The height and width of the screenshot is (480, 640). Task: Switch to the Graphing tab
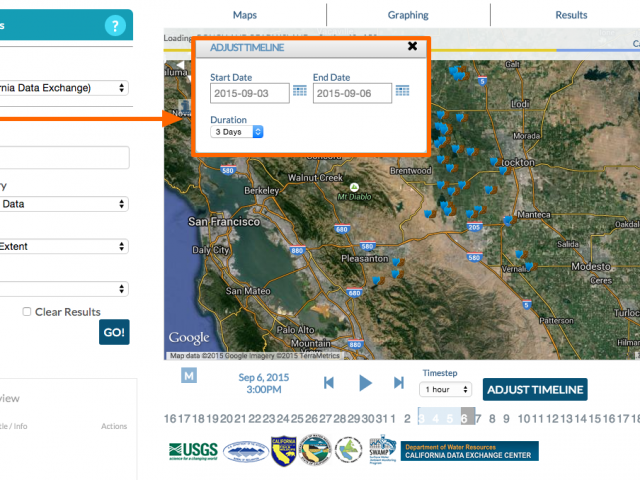(408, 15)
